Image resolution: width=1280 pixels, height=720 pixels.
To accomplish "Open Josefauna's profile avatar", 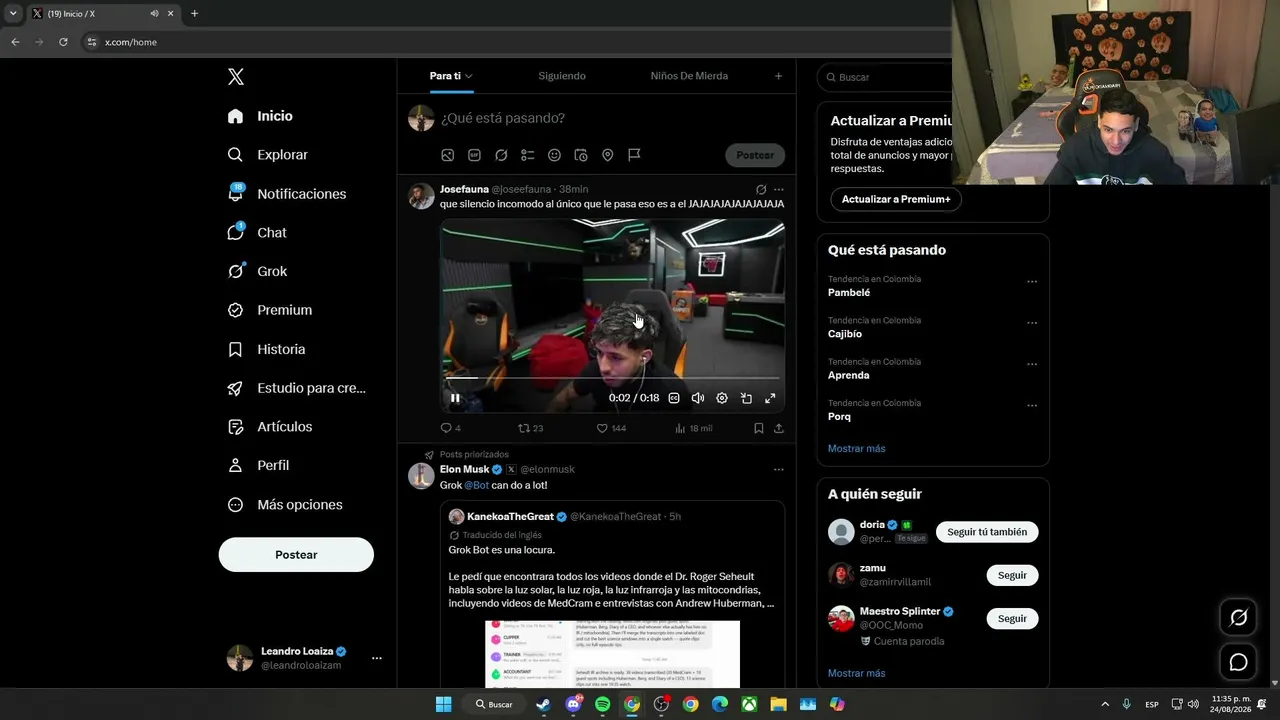I will 421,196.
